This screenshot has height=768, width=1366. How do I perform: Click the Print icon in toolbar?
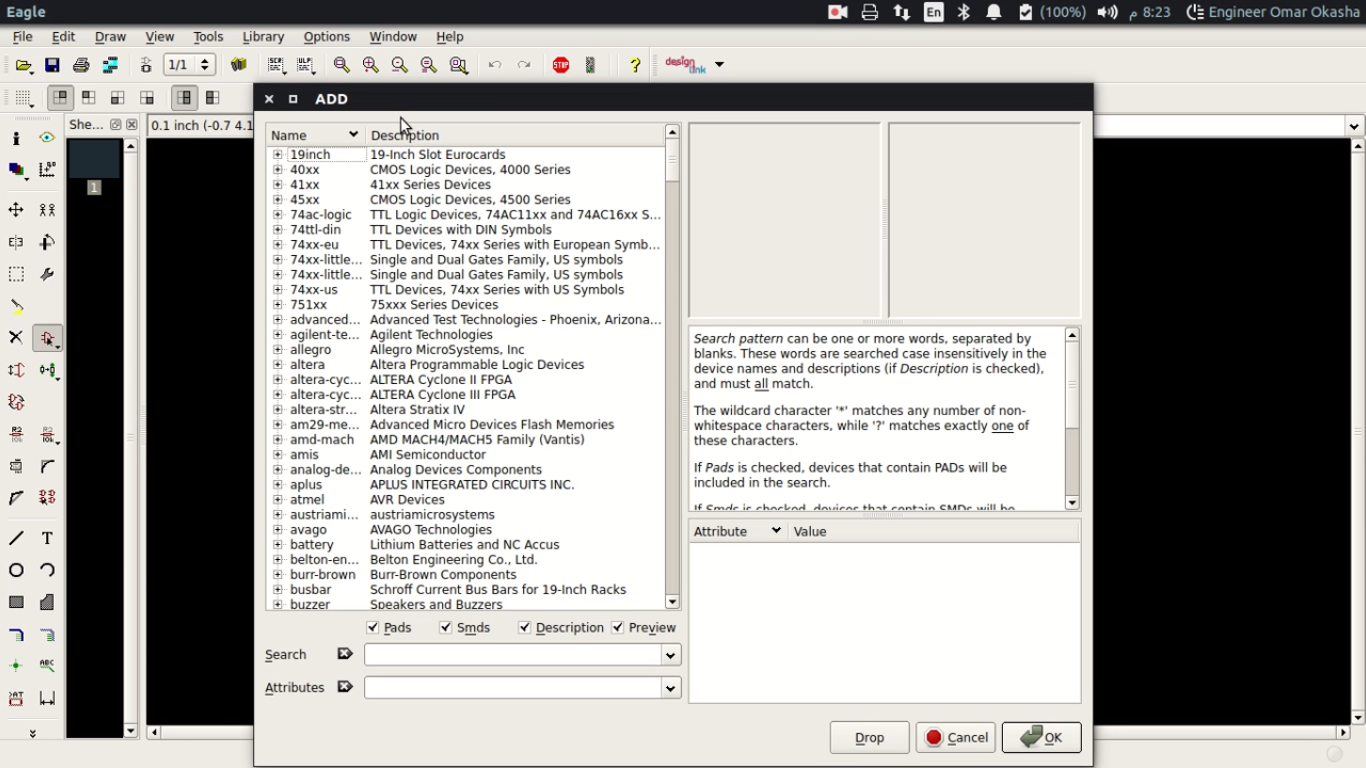82,65
